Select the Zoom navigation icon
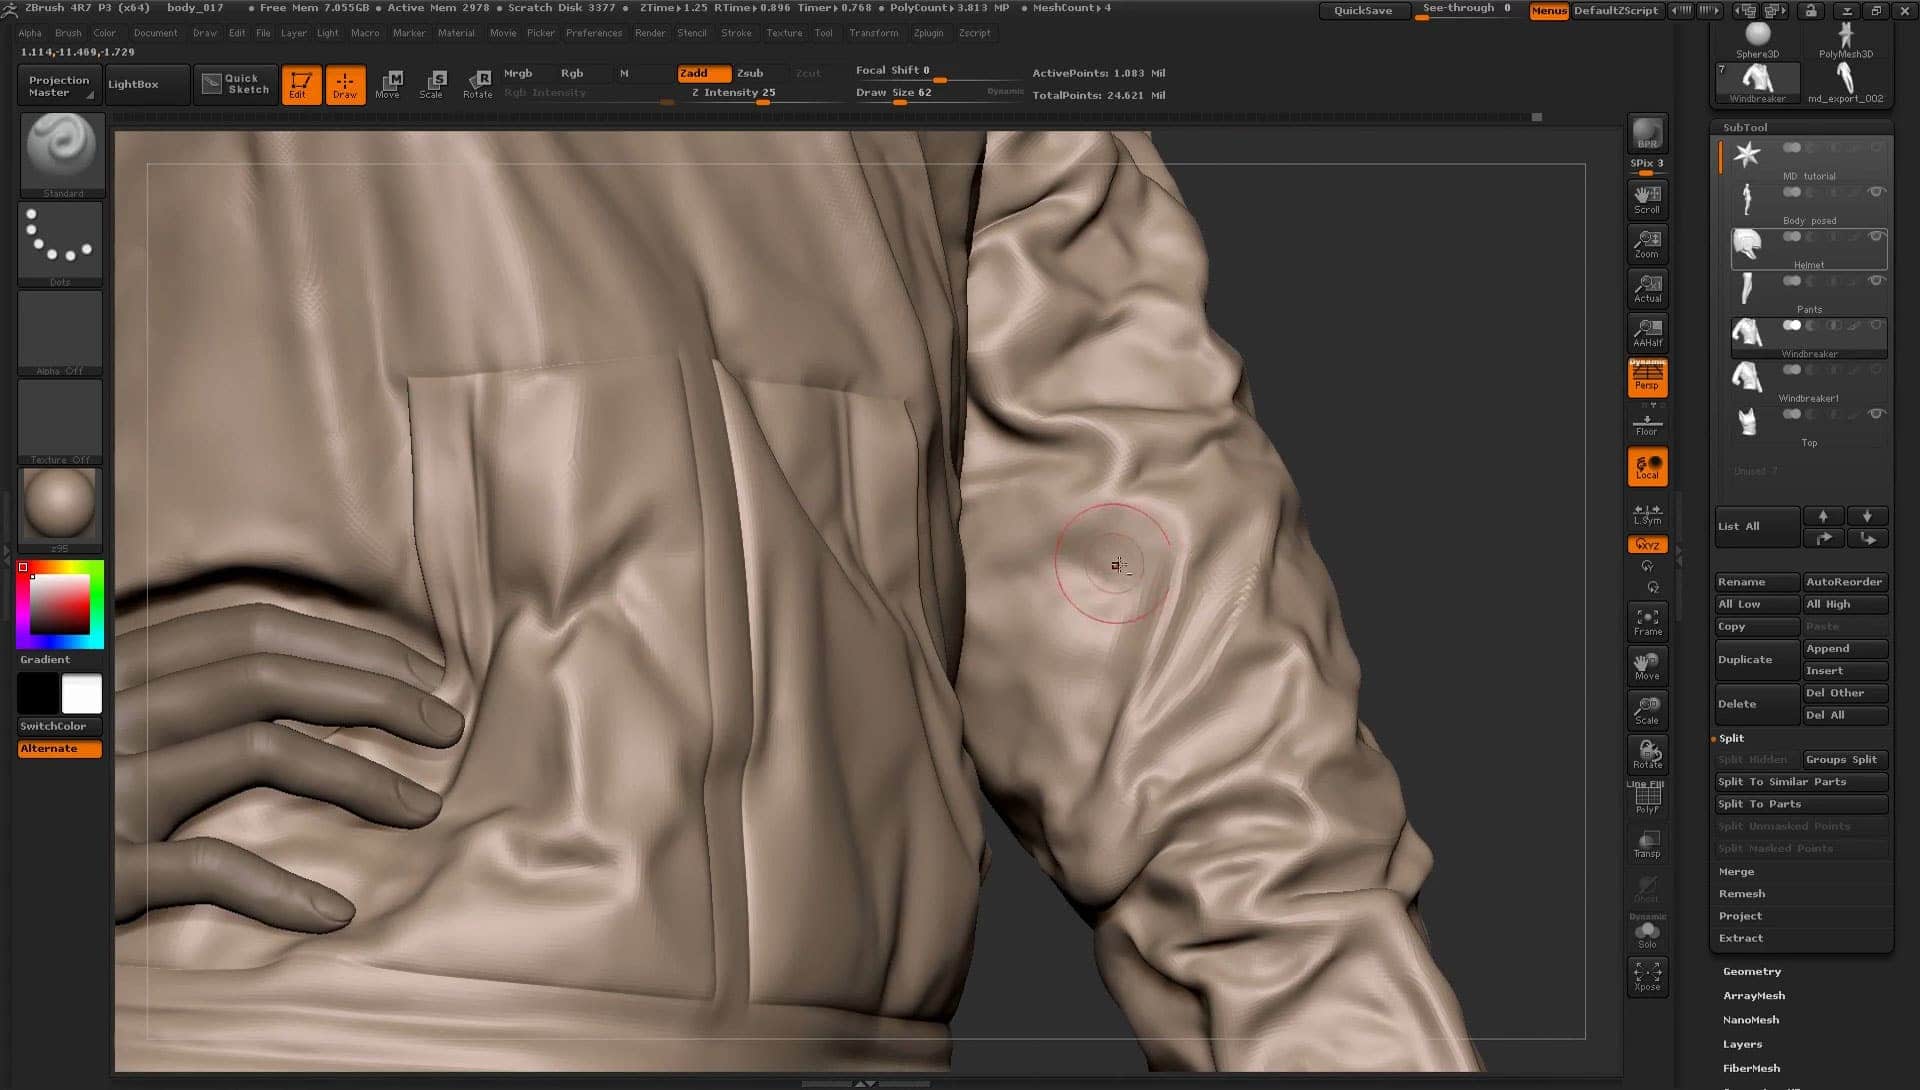The image size is (1920, 1090). click(1647, 244)
